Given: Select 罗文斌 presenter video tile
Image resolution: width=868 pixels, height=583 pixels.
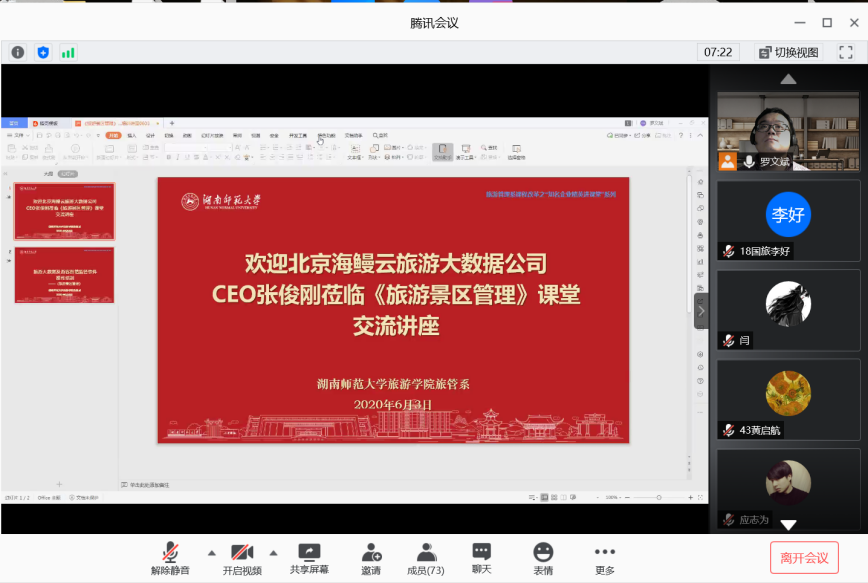Looking at the screenshot, I should coord(788,131).
